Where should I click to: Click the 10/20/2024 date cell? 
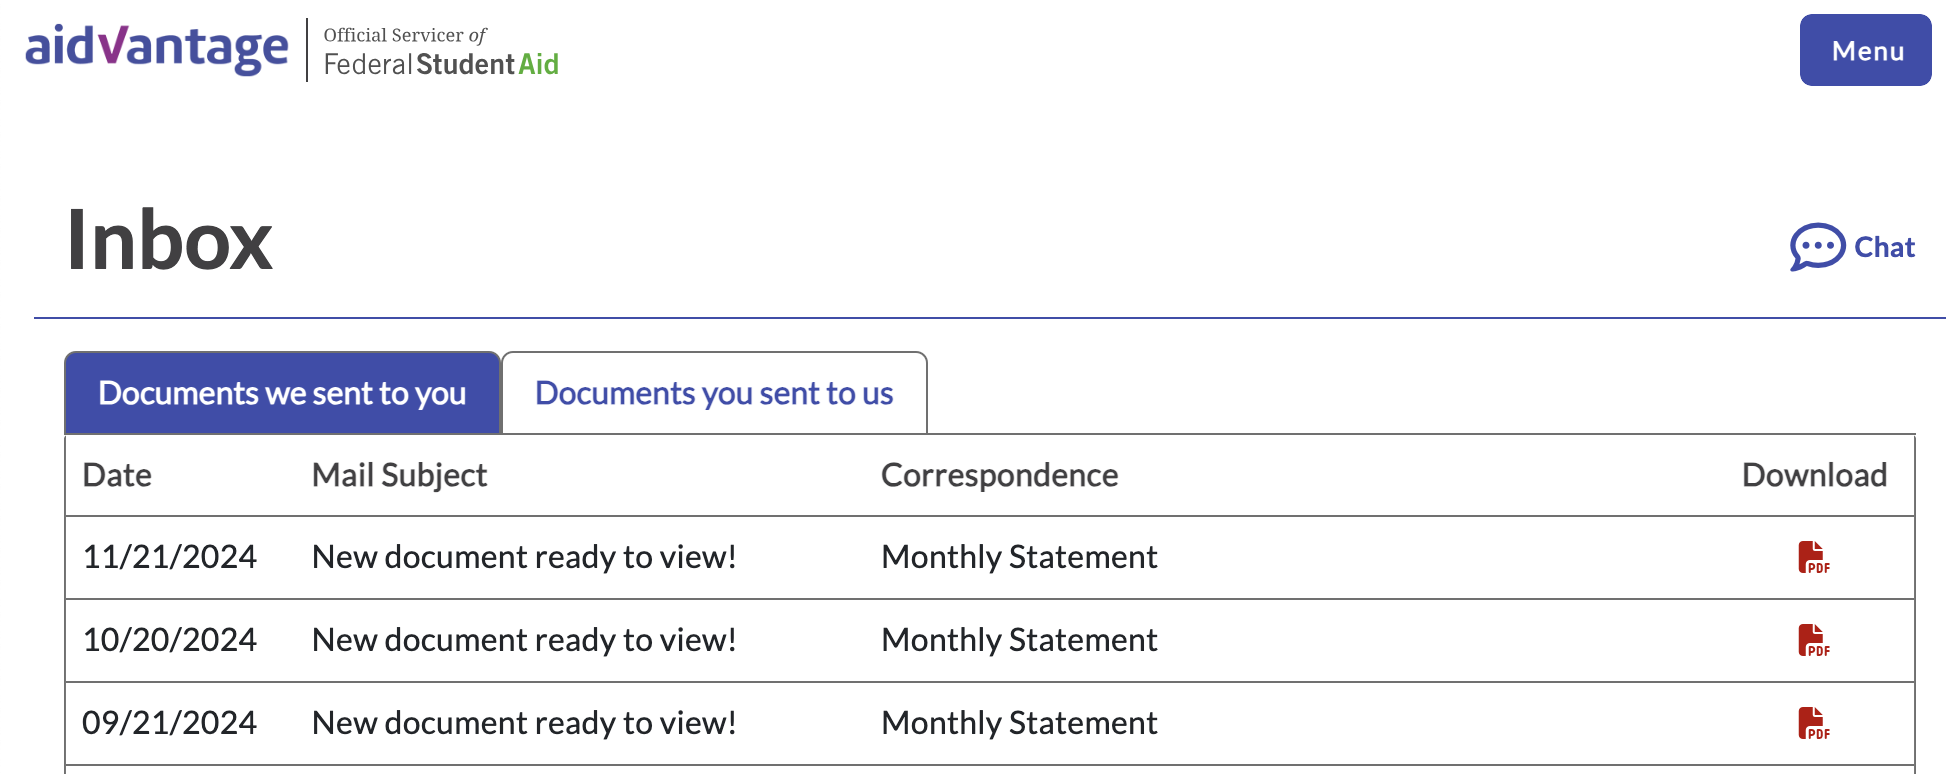[x=169, y=640]
